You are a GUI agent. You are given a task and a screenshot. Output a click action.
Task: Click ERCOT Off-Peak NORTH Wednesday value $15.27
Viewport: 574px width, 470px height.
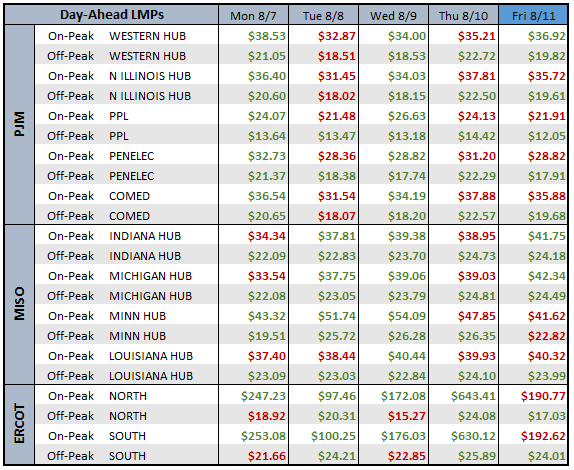coord(407,416)
